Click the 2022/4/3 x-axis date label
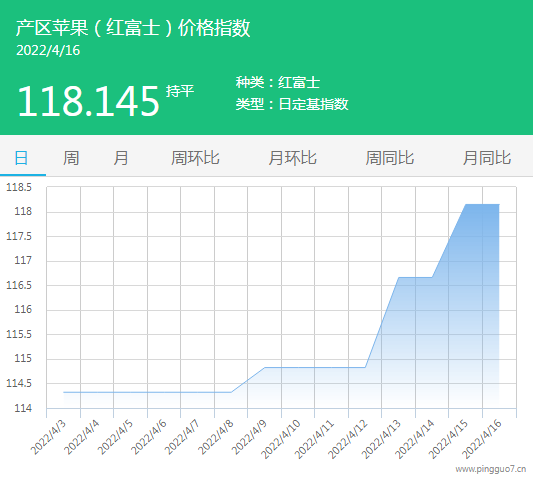Viewport: 533px width, 480px height. point(49,438)
